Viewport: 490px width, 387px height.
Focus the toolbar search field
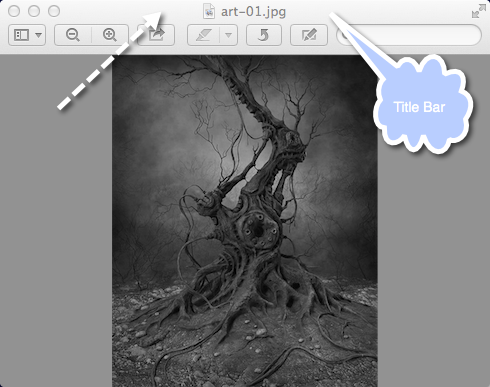point(409,35)
